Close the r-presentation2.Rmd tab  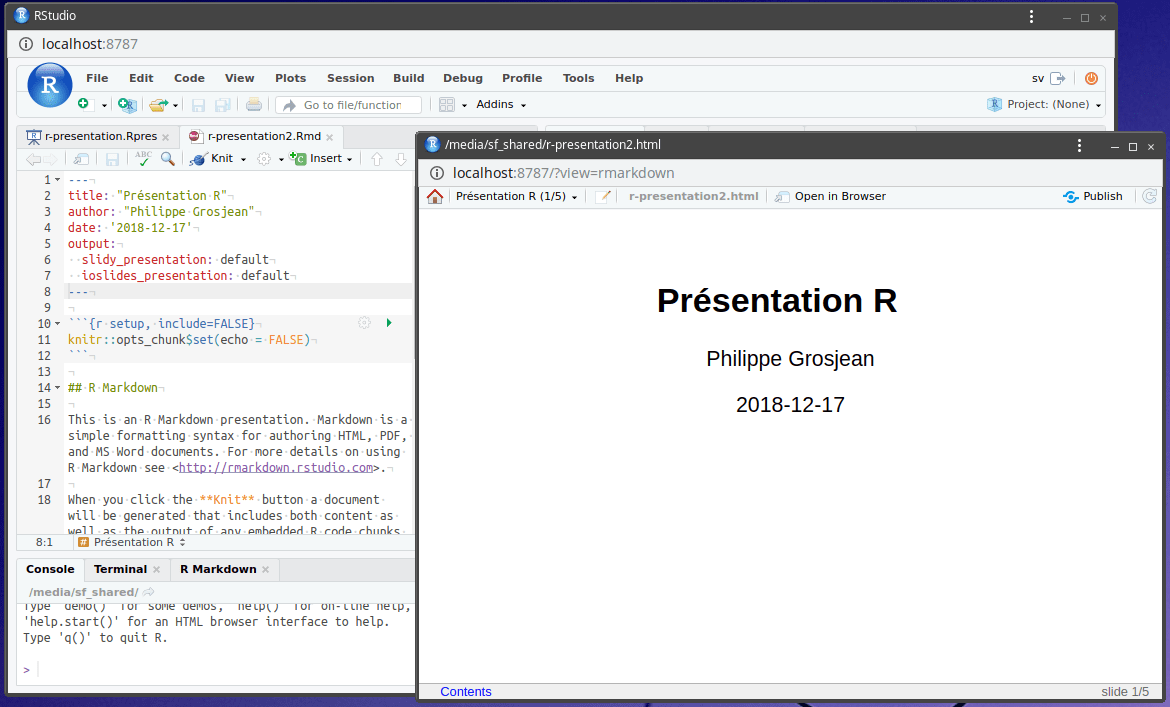329,137
